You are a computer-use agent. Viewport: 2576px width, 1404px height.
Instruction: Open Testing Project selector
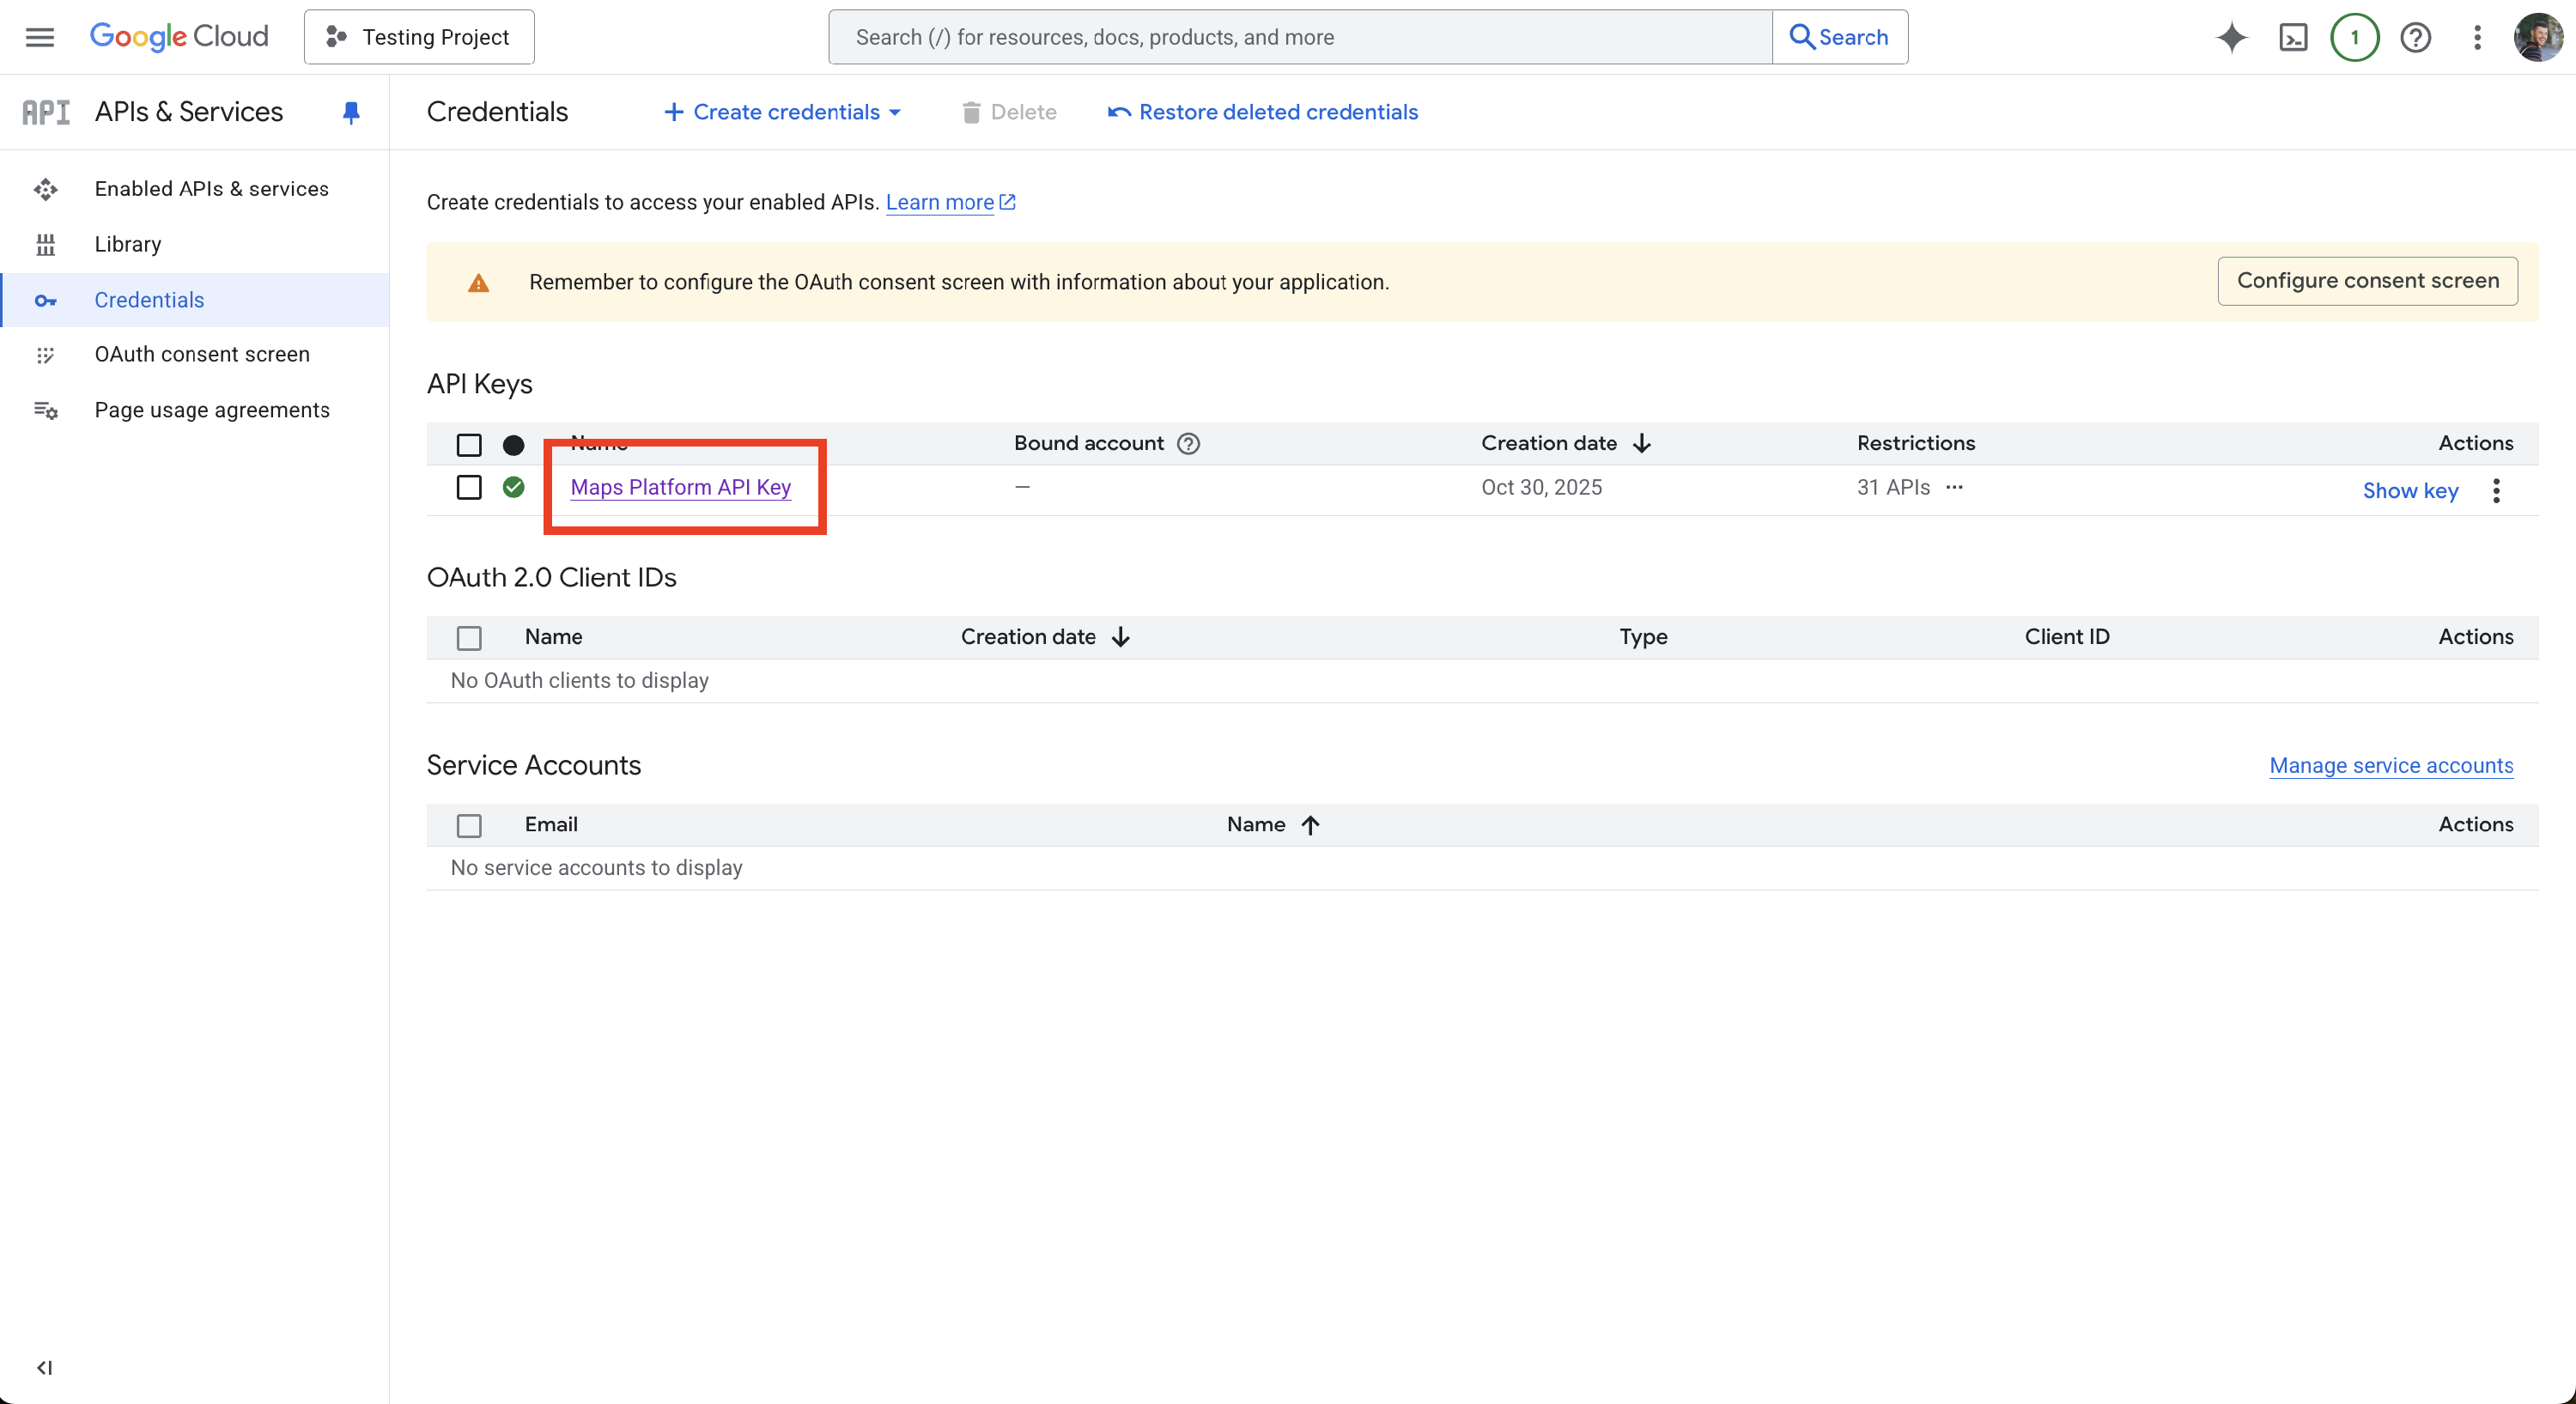419,37
